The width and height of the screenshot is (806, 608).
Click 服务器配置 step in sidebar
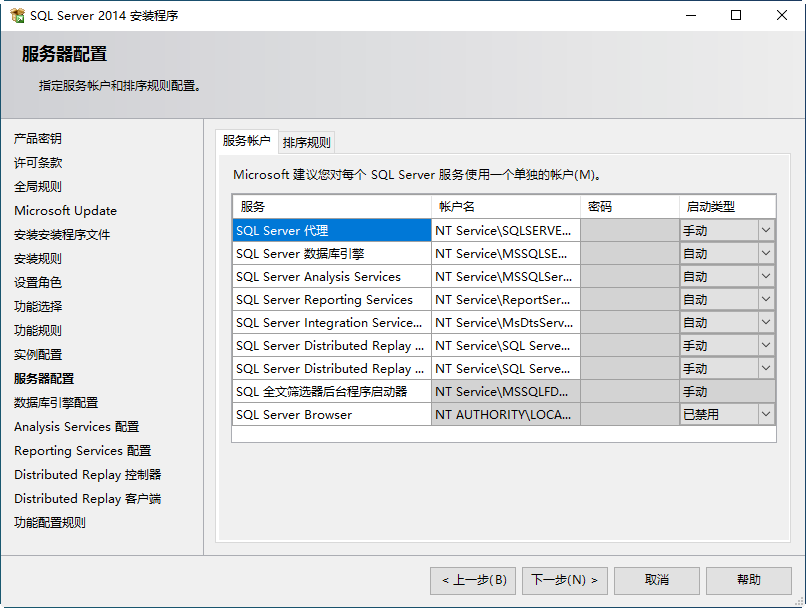[44, 378]
